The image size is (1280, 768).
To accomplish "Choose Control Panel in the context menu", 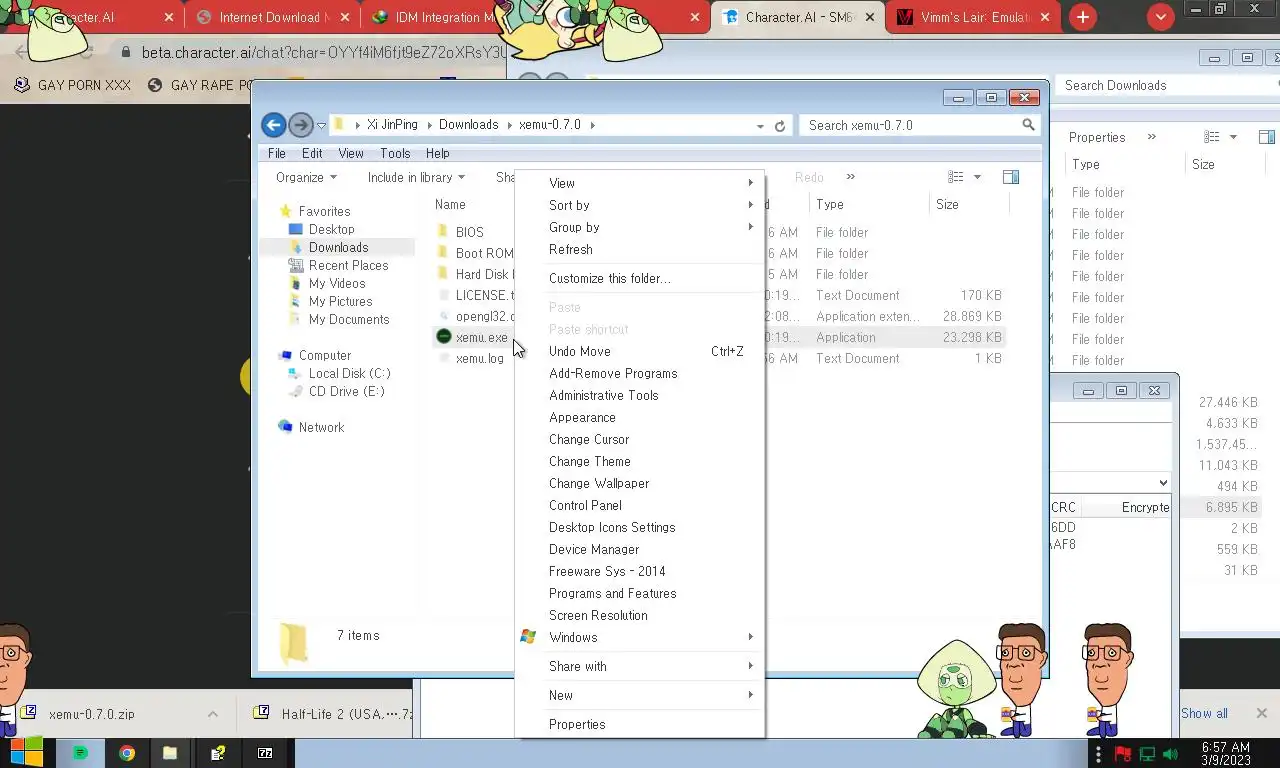I will 640,505.
